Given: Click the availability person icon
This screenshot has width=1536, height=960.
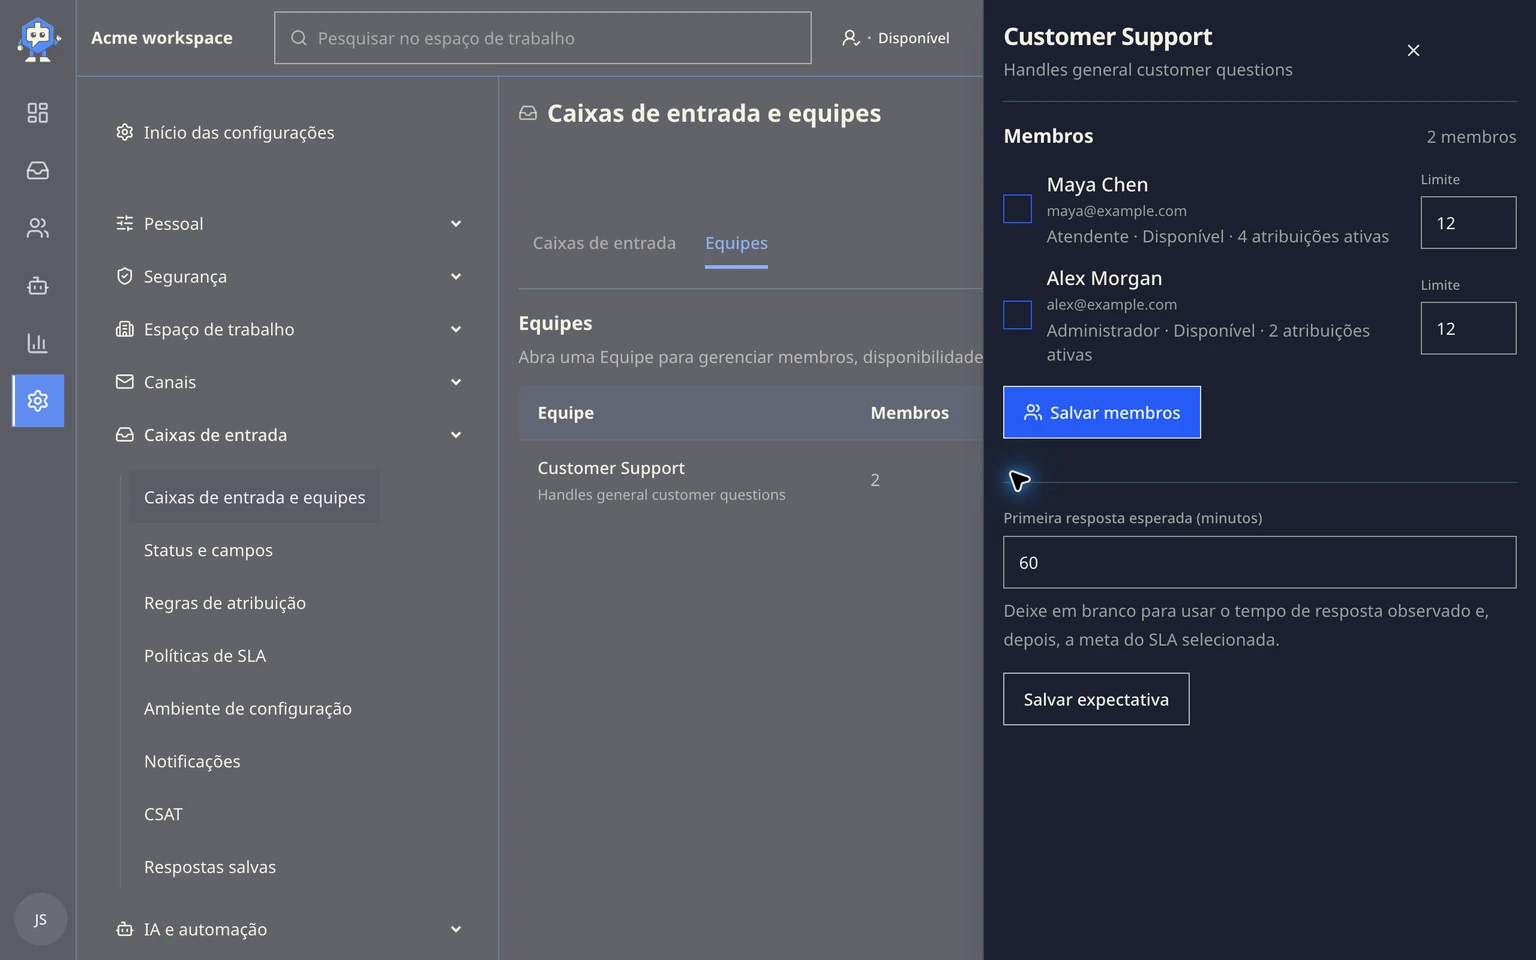Looking at the screenshot, I should (851, 38).
